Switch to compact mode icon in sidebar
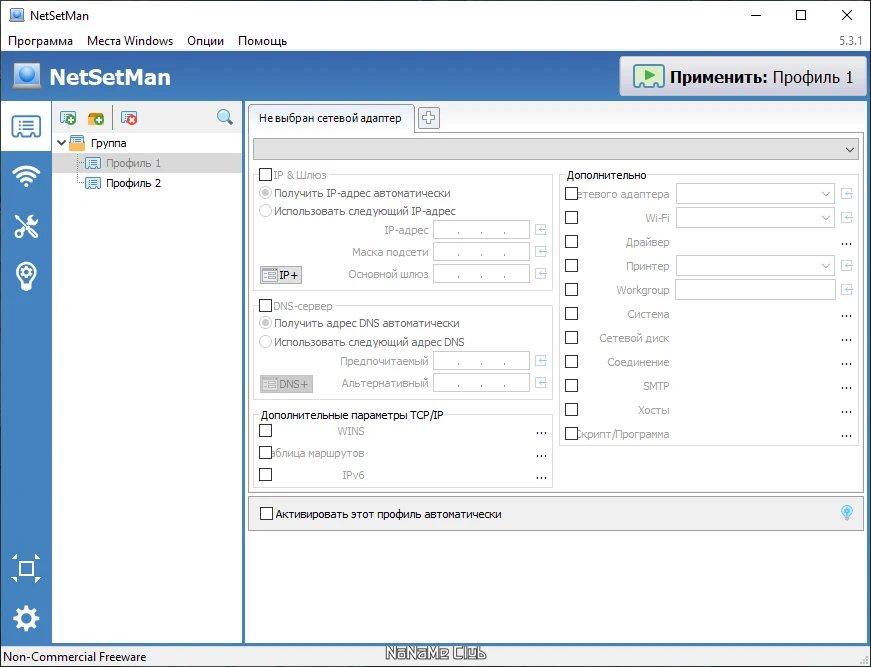 click(x=26, y=568)
